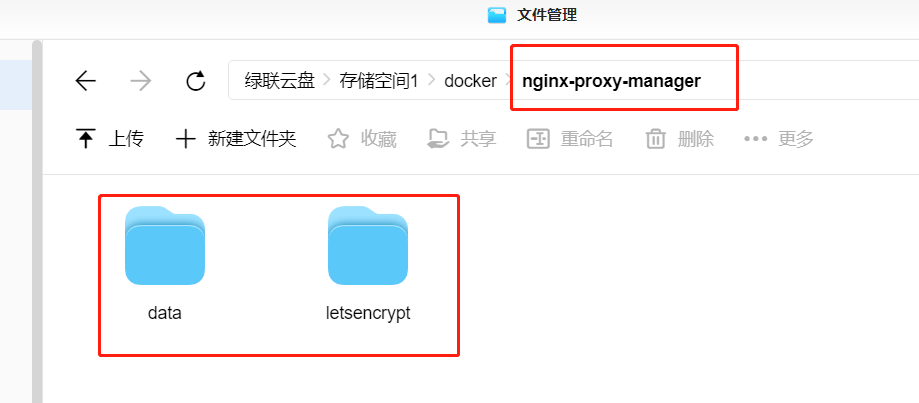Screen dimensions: 919x403
Task: Click the 收藏 star icon
Action: click(x=338, y=139)
